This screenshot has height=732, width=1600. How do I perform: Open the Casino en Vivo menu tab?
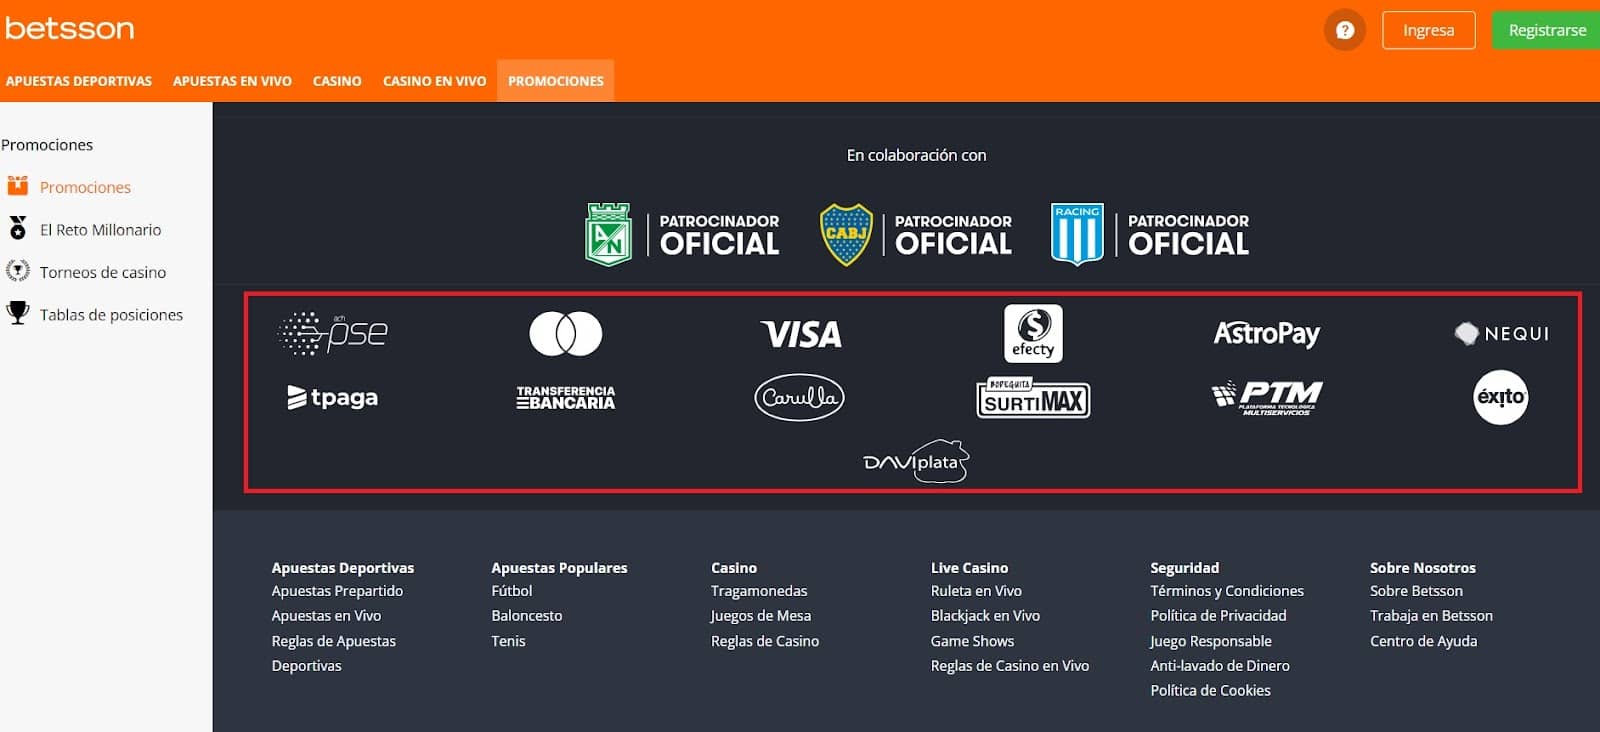click(x=434, y=81)
